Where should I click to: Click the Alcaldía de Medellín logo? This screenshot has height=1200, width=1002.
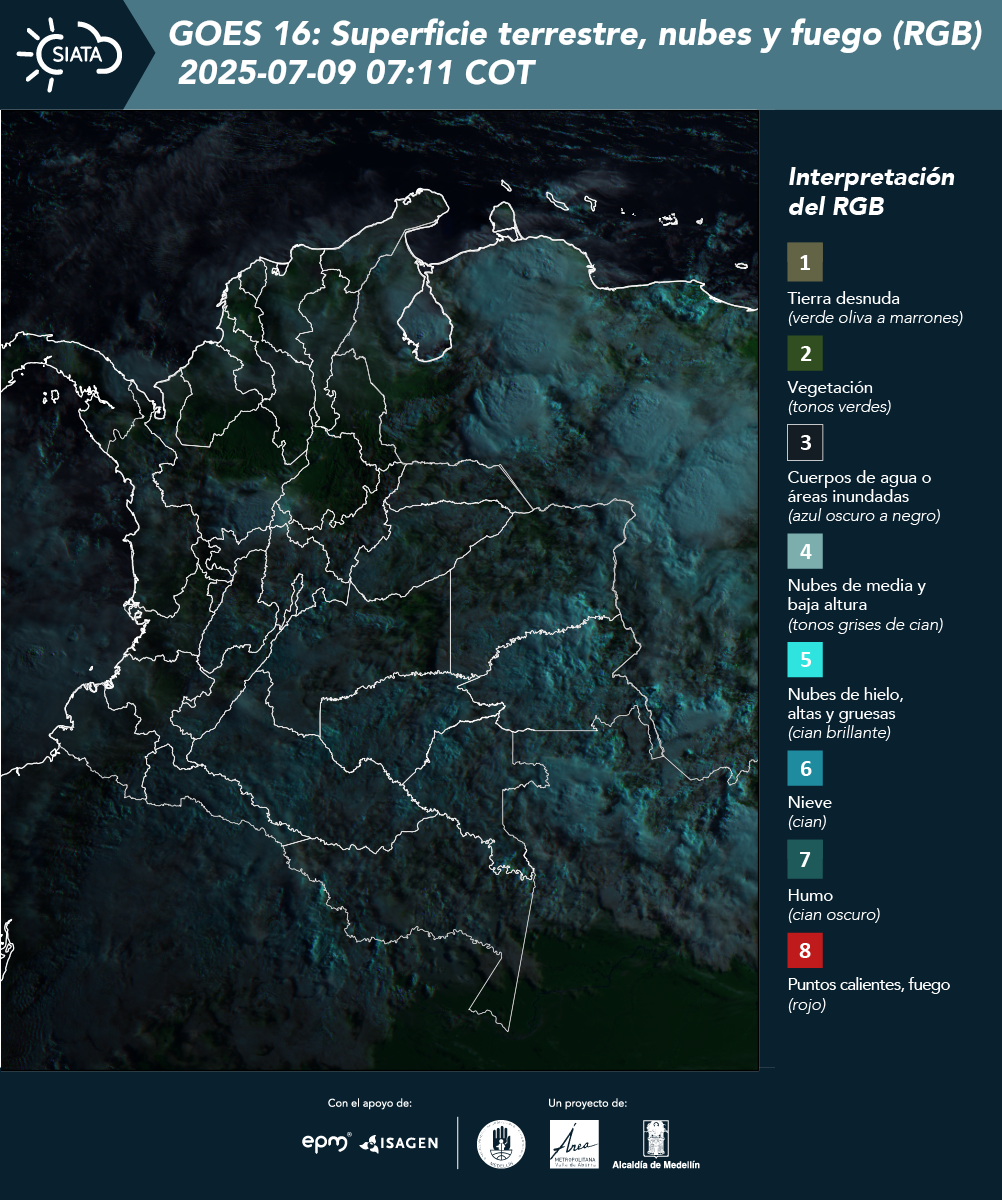(656, 1145)
